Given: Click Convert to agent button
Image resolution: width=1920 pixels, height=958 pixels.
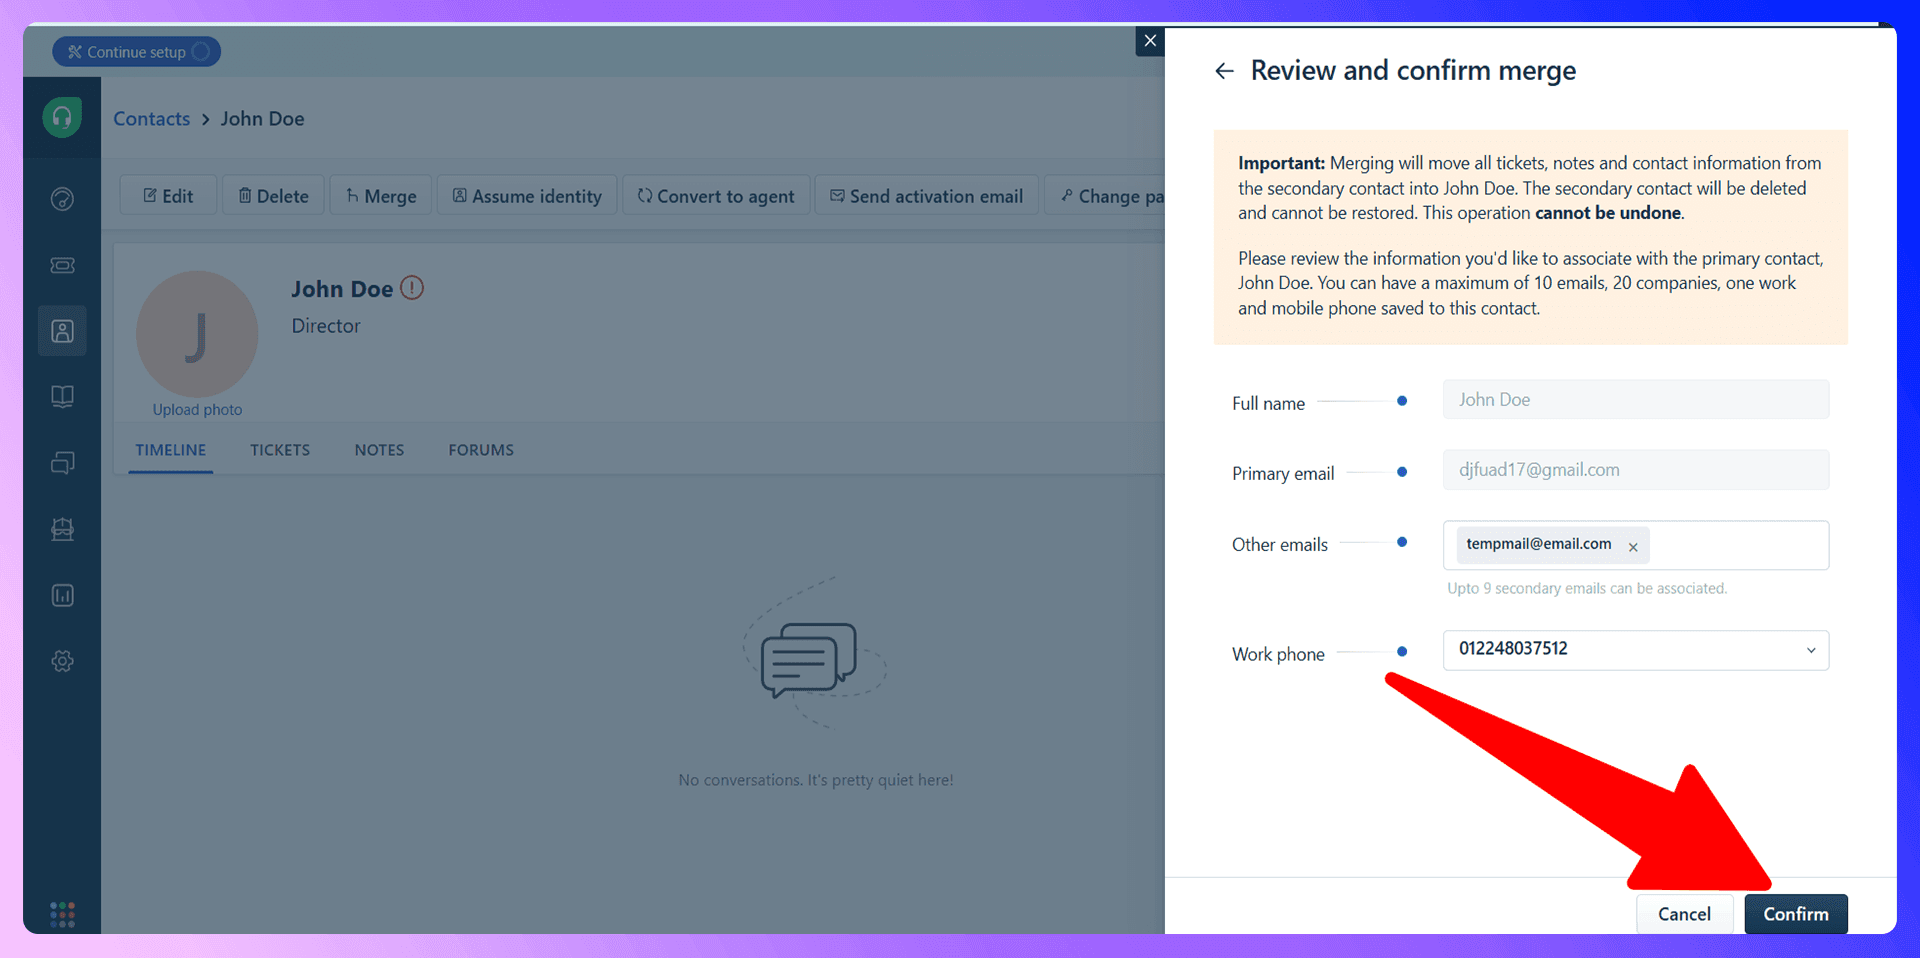Looking at the screenshot, I should click(x=716, y=196).
